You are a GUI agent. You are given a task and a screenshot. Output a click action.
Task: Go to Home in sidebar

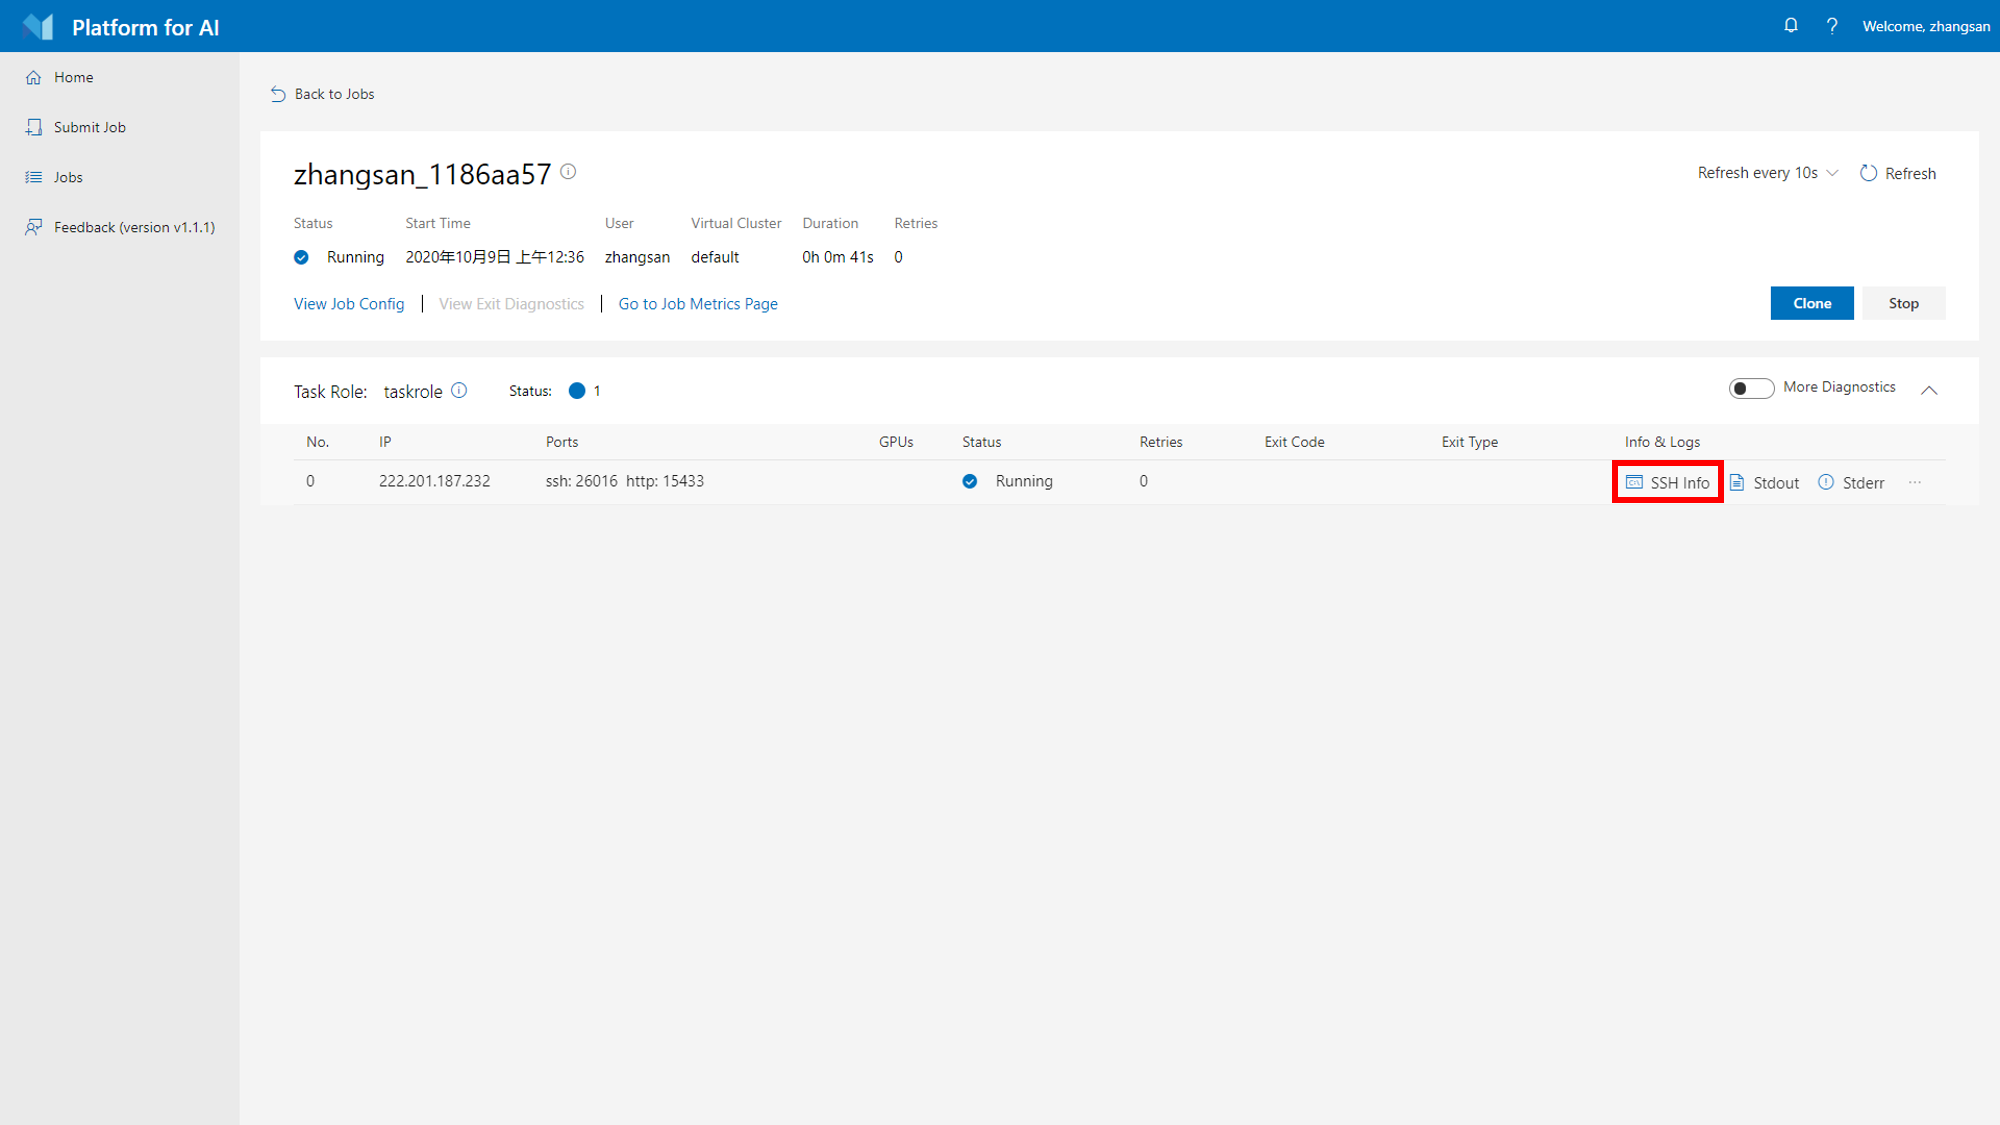73,77
